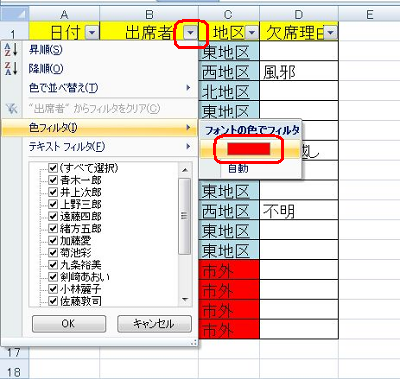Select column C header

tap(229, 14)
